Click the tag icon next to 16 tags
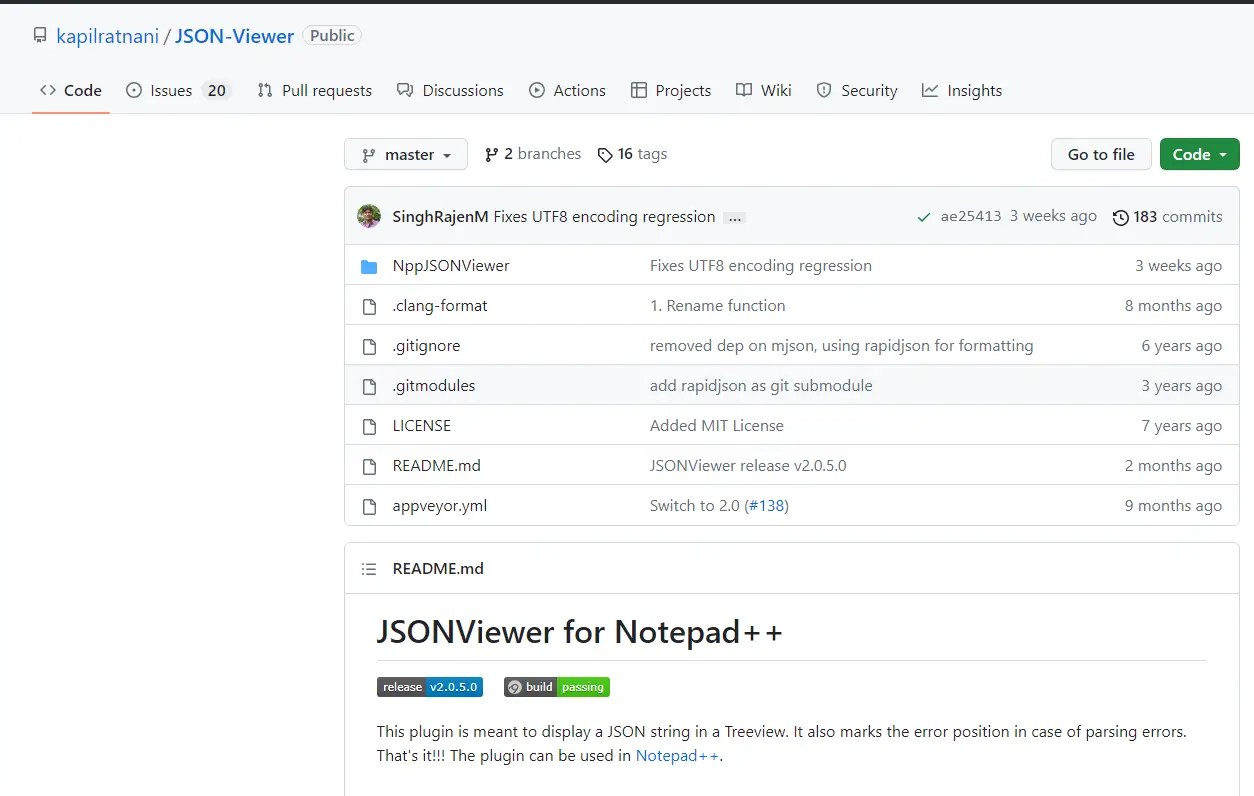This screenshot has width=1254, height=796. [605, 154]
